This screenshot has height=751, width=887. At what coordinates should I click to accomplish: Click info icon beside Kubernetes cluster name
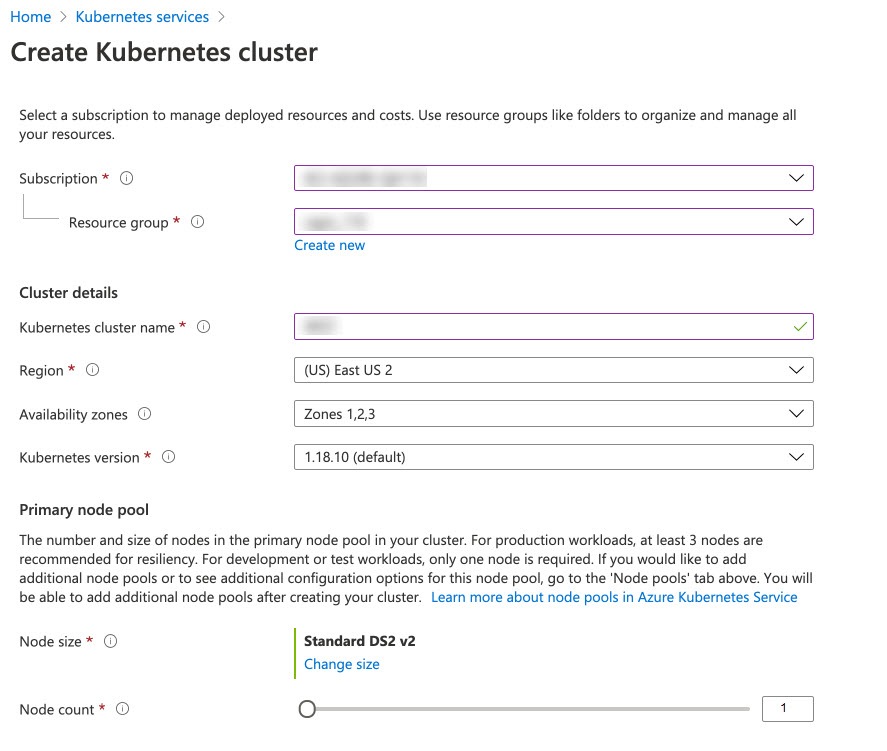pyautogui.click(x=204, y=327)
